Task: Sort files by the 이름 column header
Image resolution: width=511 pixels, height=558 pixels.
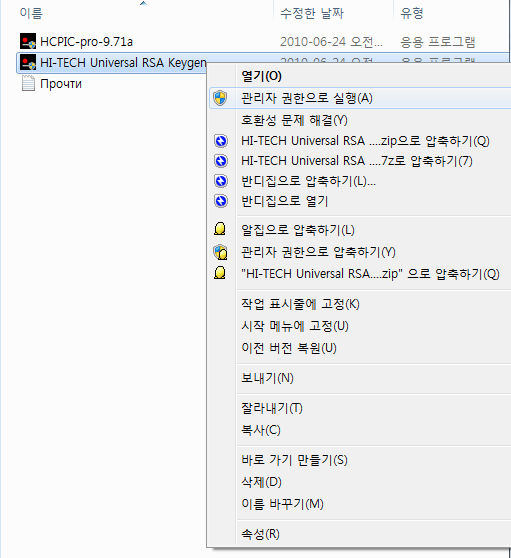Action: (x=144, y=13)
